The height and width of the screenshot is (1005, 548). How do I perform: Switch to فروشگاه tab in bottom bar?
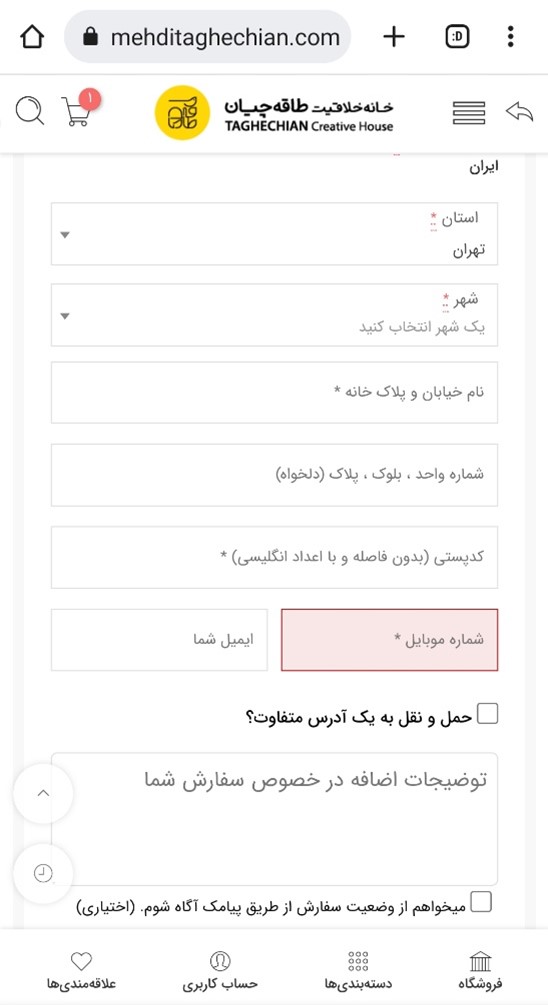pos(480,970)
